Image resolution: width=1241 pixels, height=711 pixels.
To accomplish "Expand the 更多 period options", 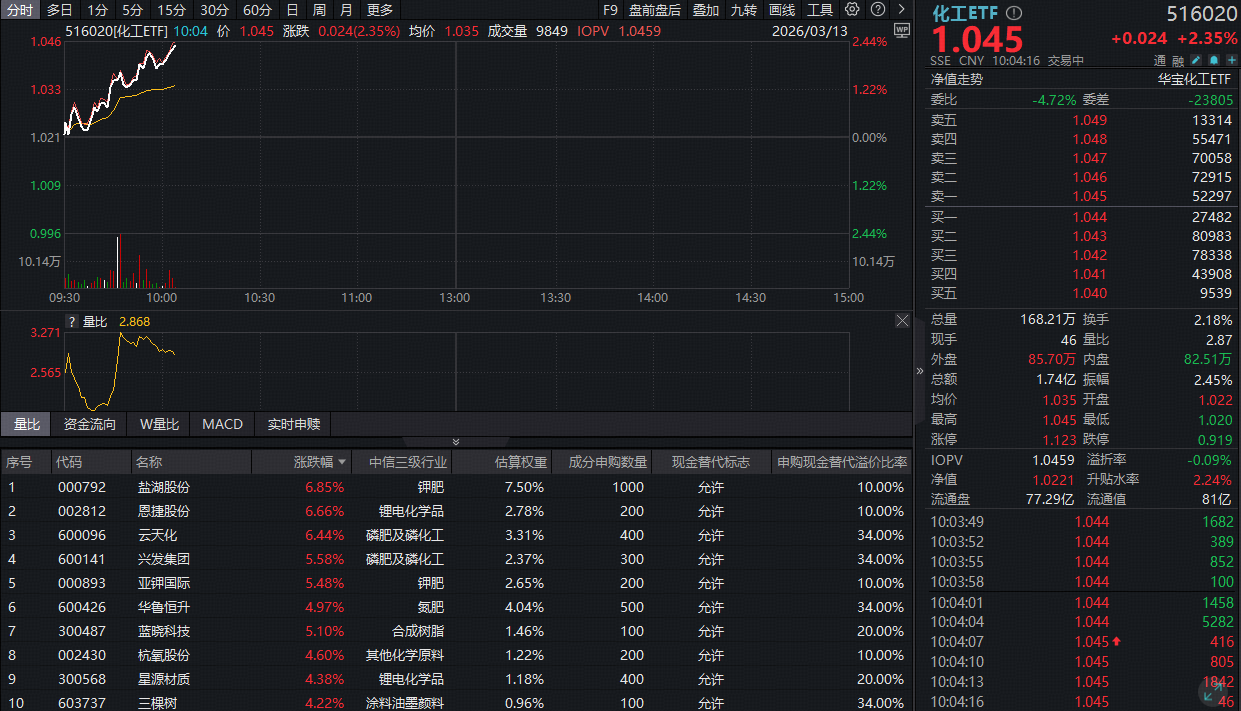I will point(380,10).
